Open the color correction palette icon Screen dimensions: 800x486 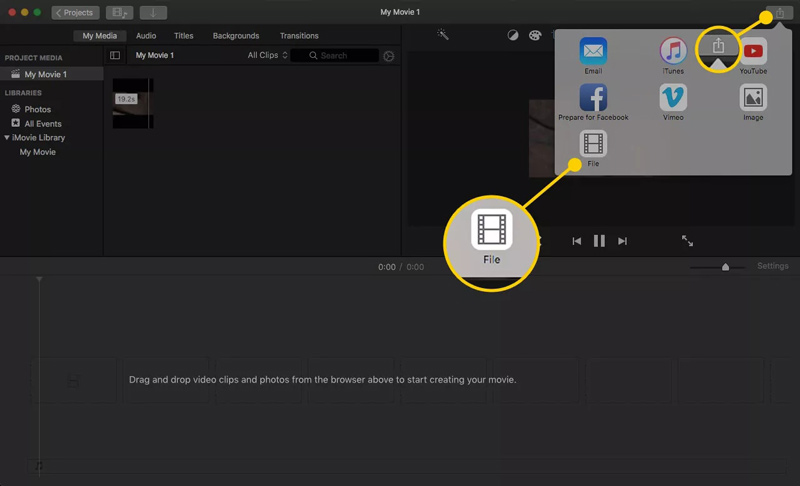click(x=534, y=36)
